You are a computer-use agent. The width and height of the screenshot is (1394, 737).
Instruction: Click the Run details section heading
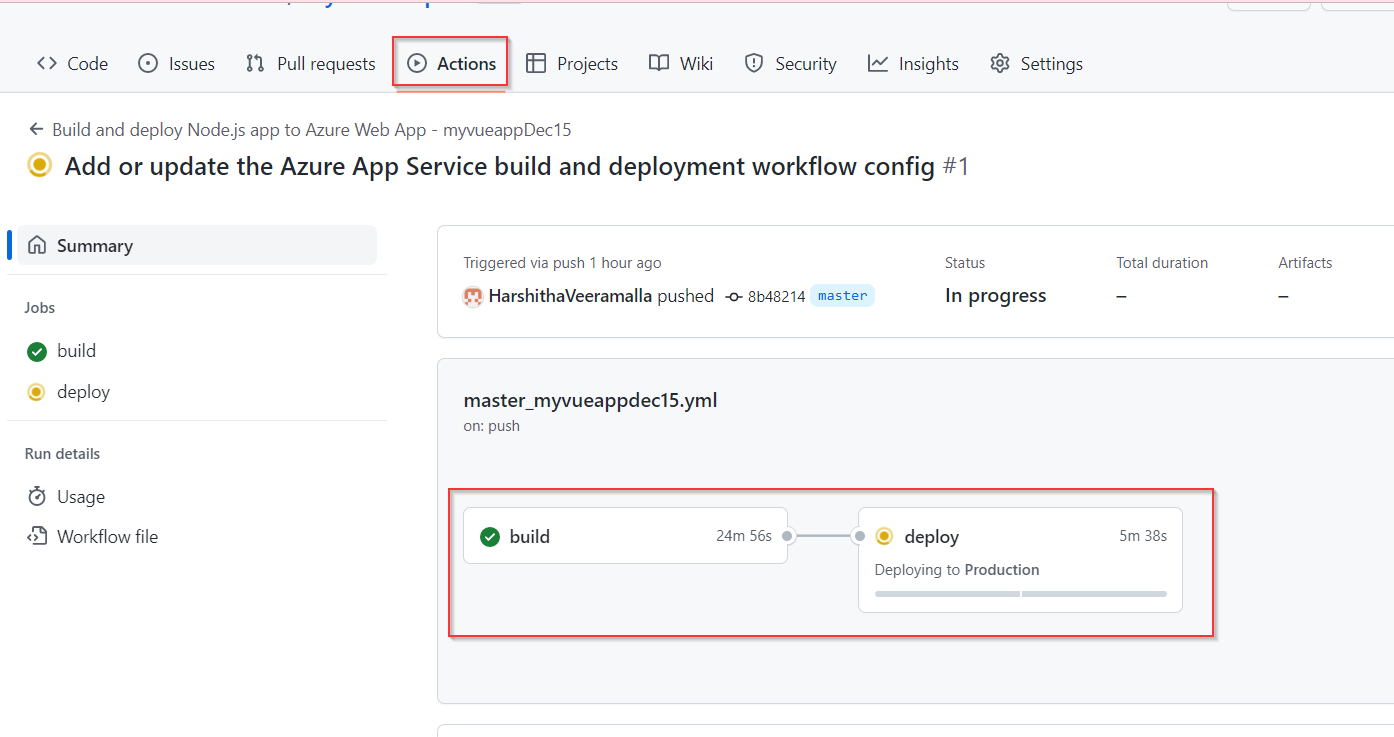pos(62,454)
